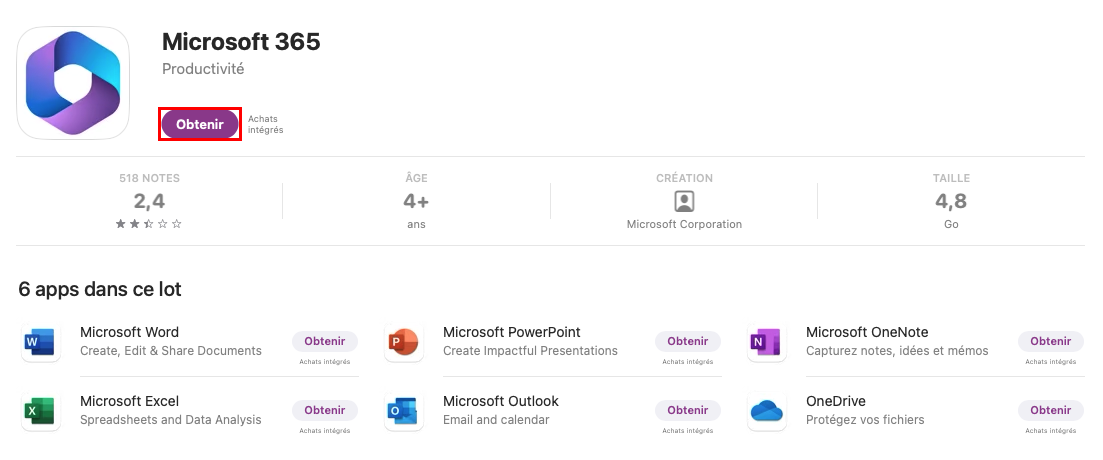Select the Microsoft Word title text

pyautogui.click(x=129, y=332)
